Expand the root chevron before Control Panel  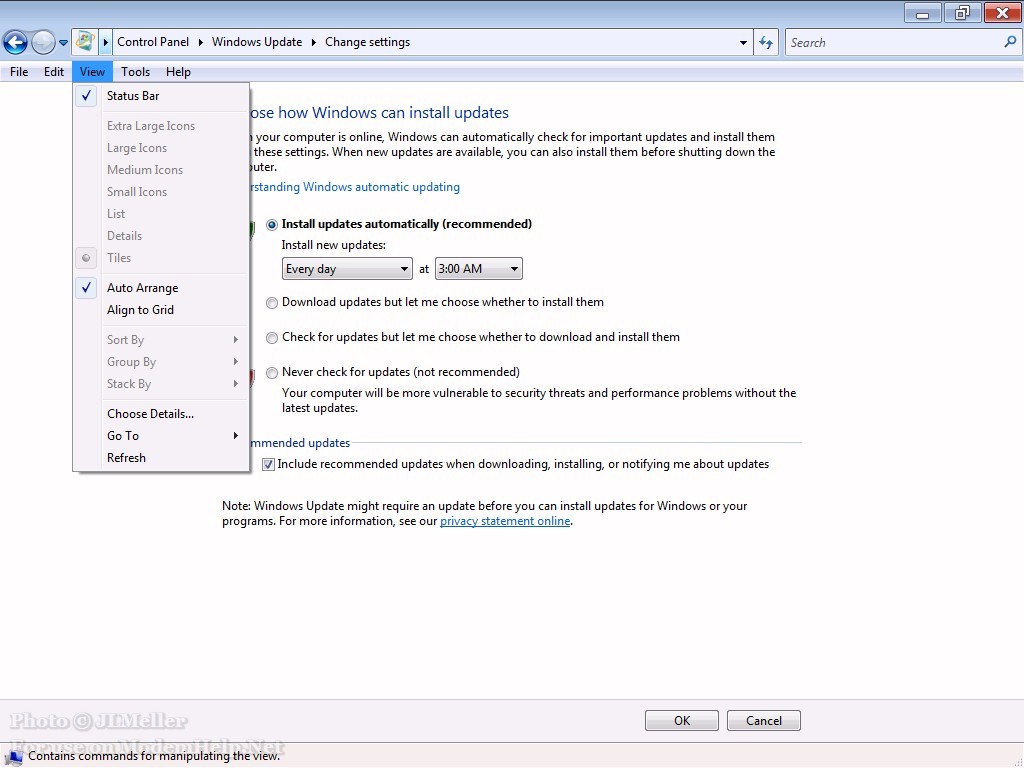pos(105,42)
